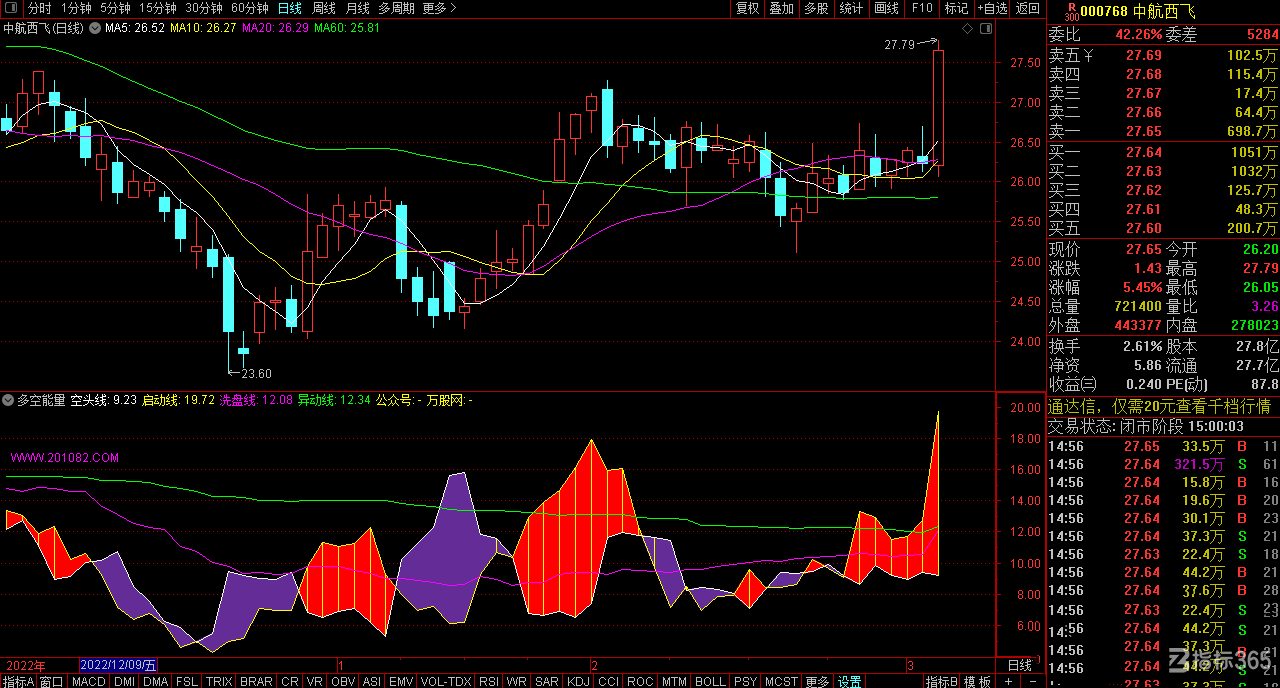The height and width of the screenshot is (688, 1280).
Task: Apply the FSL indicator
Action: tap(186, 681)
